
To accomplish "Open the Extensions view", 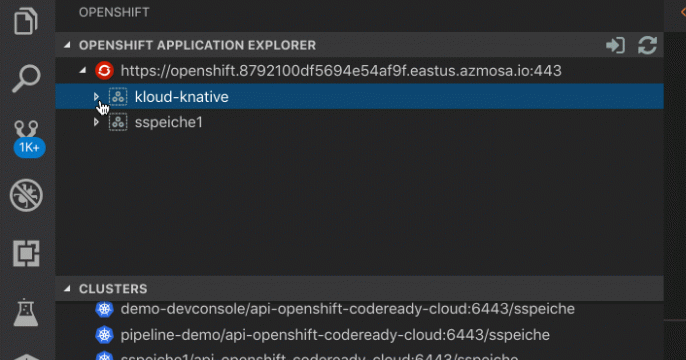I will 26,253.
